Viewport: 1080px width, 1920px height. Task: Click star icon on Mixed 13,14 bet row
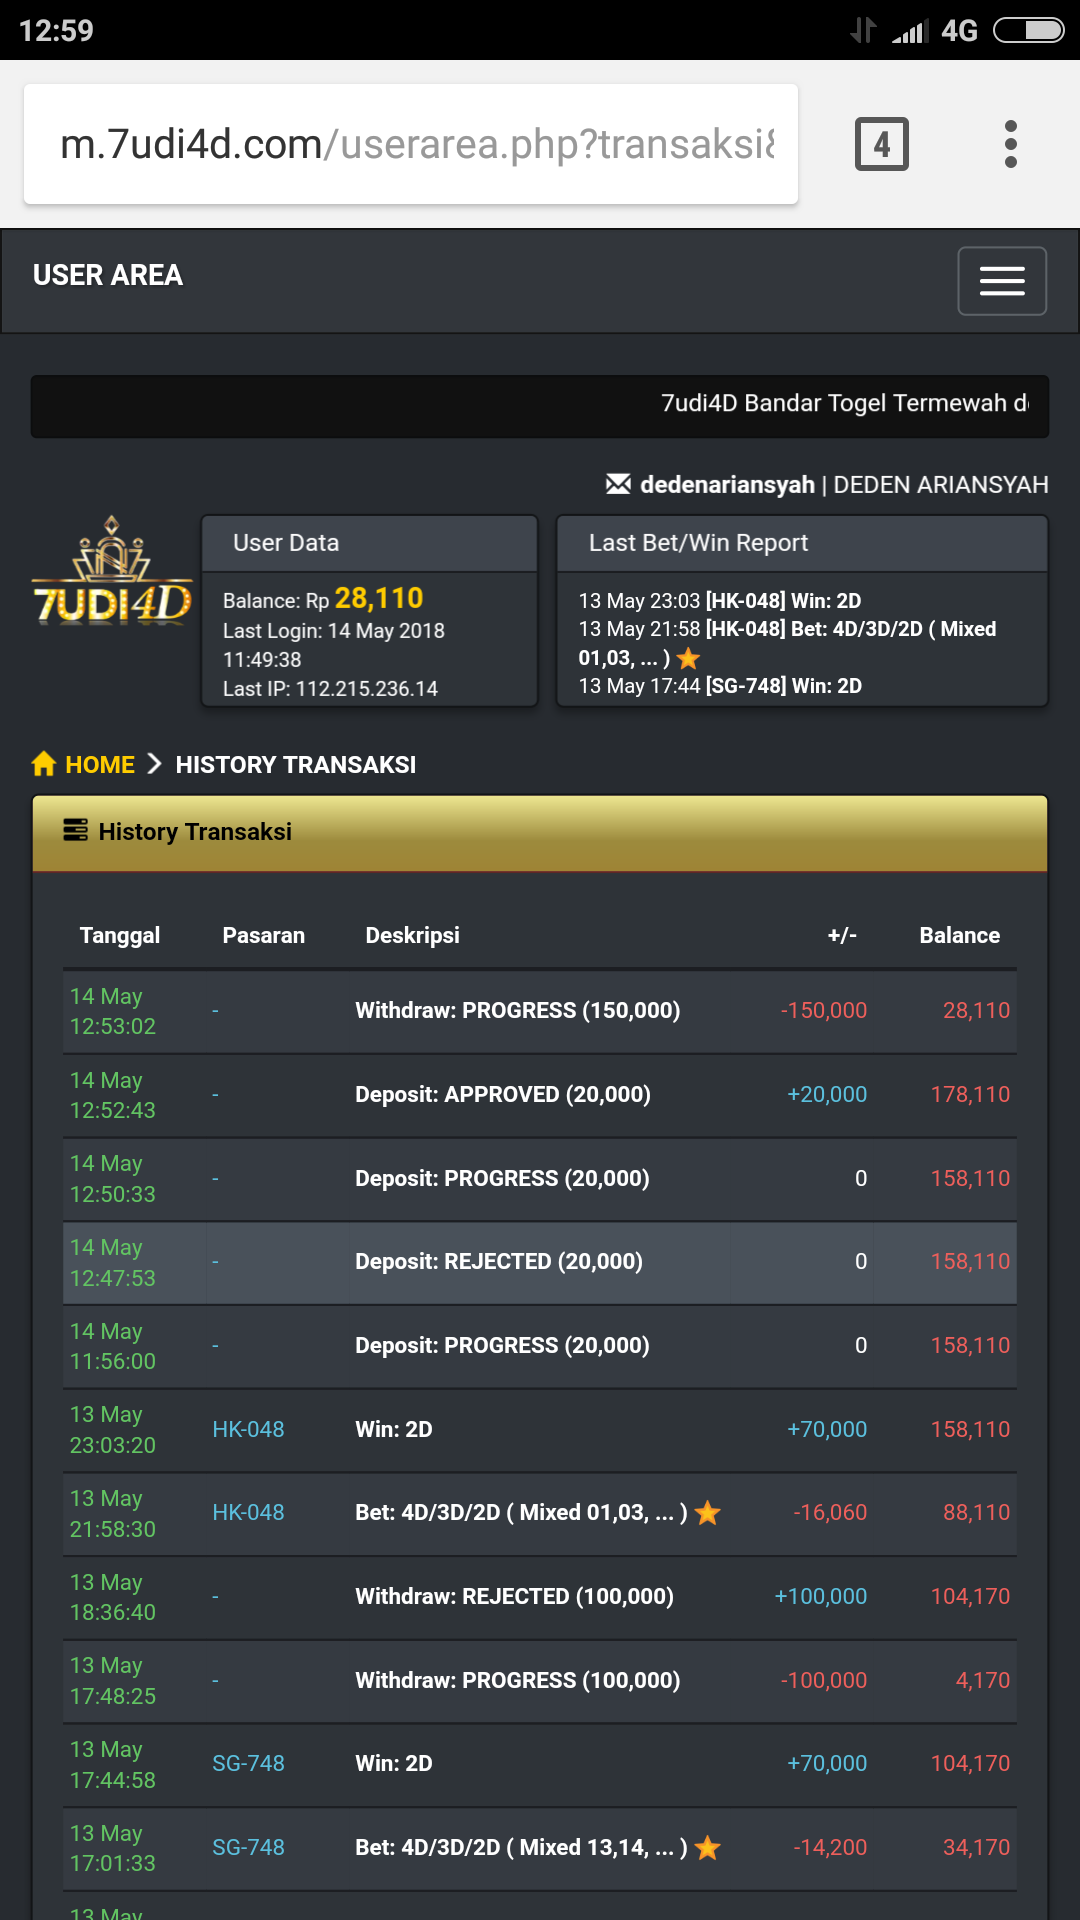click(708, 1848)
